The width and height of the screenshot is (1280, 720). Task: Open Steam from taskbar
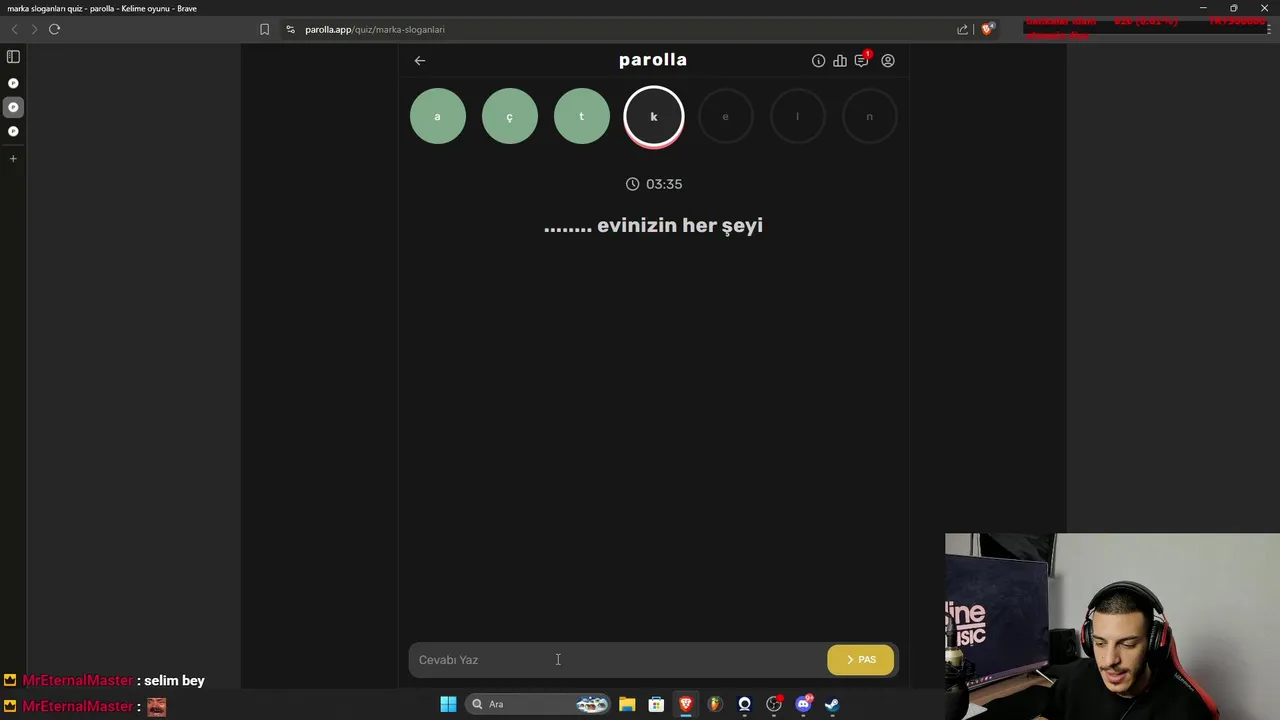[832, 704]
